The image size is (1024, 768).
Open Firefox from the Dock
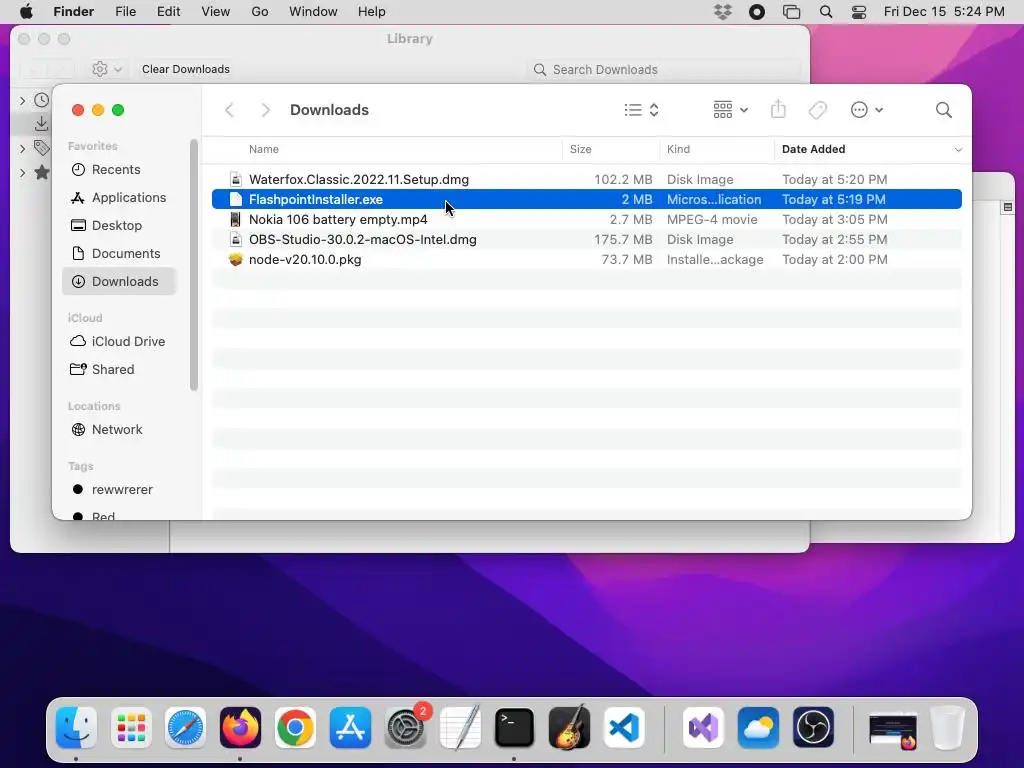click(240, 728)
